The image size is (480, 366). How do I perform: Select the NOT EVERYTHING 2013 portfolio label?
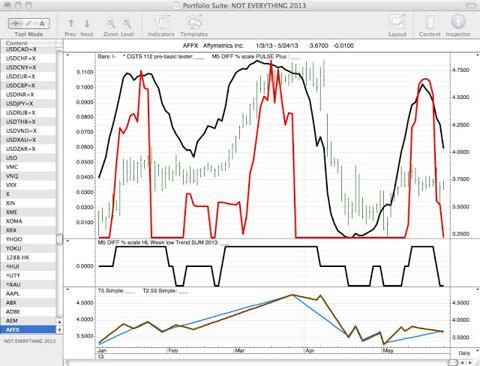tap(30, 341)
